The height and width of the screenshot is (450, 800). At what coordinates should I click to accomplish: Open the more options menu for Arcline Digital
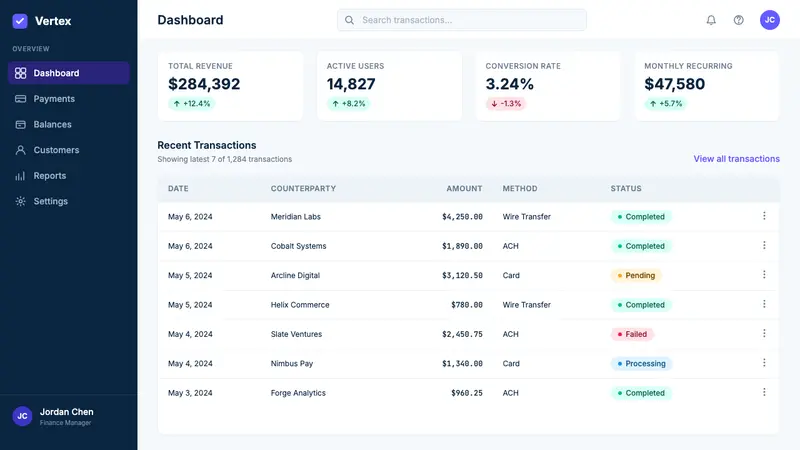coord(764,274)
